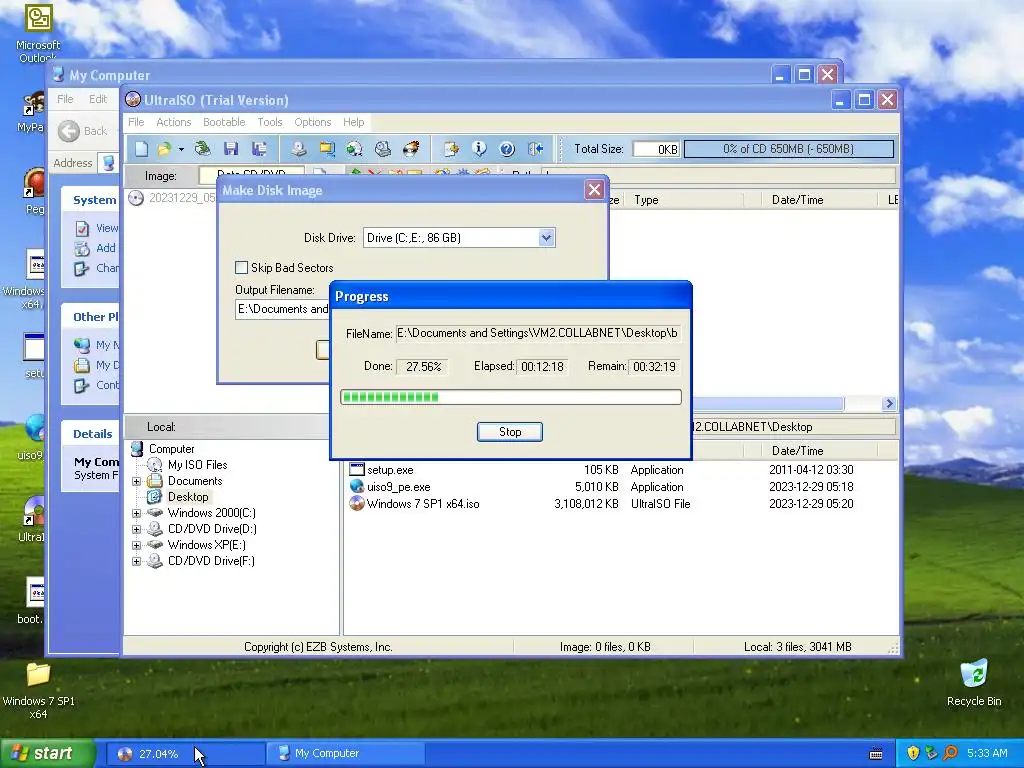Click the Elapsed 00:12:18 value
1024x768 pixels.
[x=542, y=367]
